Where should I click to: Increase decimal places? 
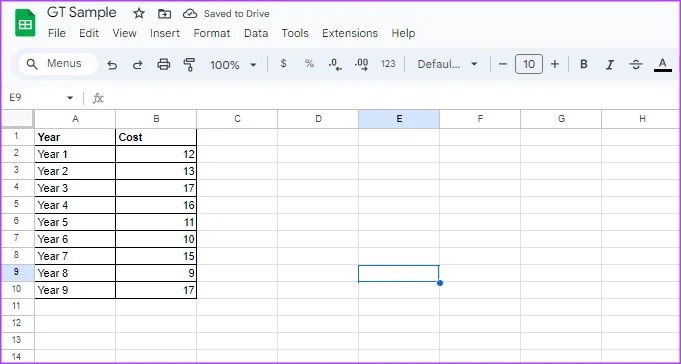click(361, 64)
